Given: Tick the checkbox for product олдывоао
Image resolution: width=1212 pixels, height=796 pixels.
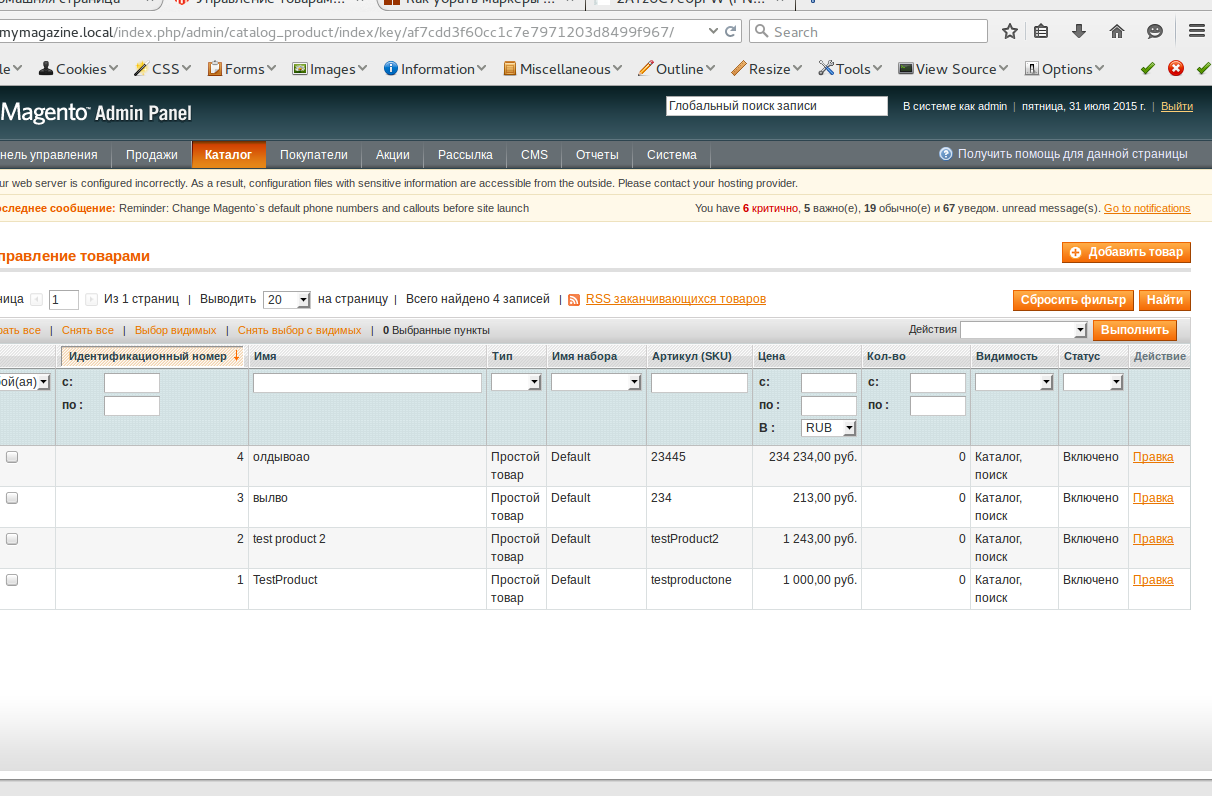Looking at the screenshot, I should tap(12, 457).
